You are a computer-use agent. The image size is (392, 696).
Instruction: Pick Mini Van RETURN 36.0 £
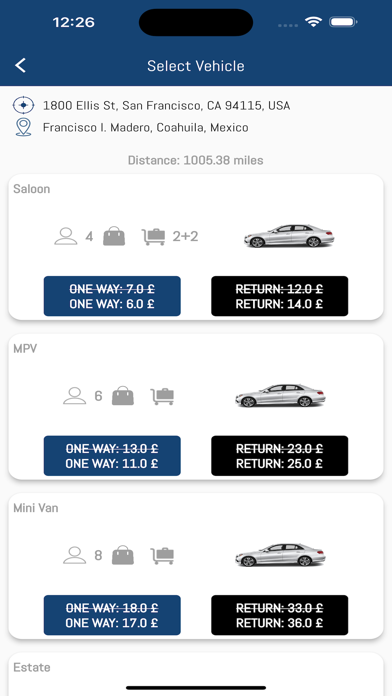click(280, 615)
